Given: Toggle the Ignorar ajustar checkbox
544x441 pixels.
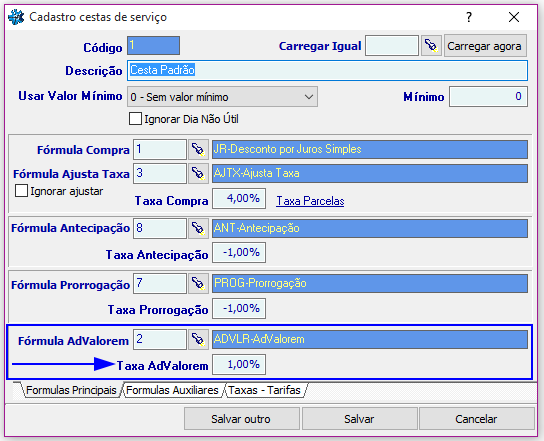Looking at the screenshot, I should (x=21, y=191).
